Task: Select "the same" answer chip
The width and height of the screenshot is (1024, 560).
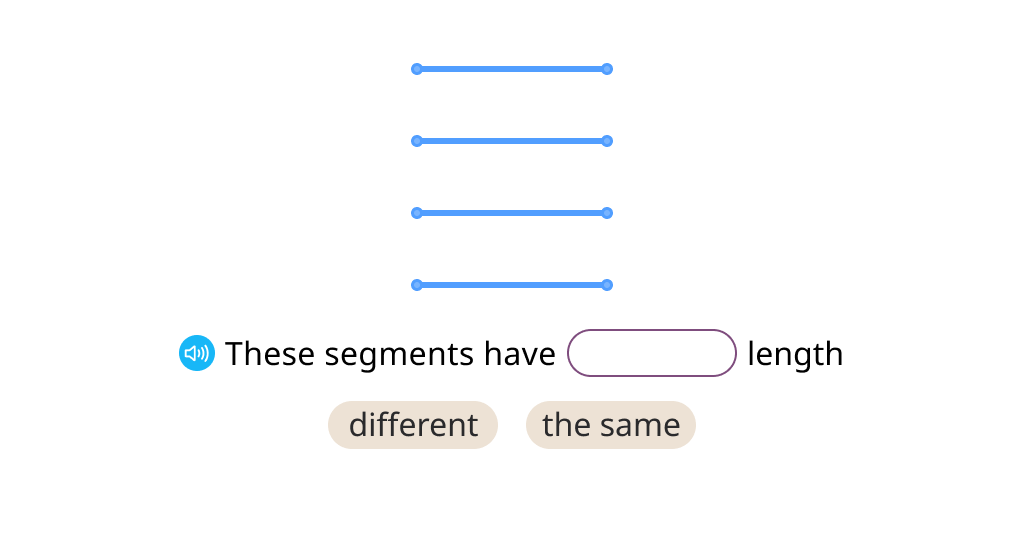Action: 611,425
